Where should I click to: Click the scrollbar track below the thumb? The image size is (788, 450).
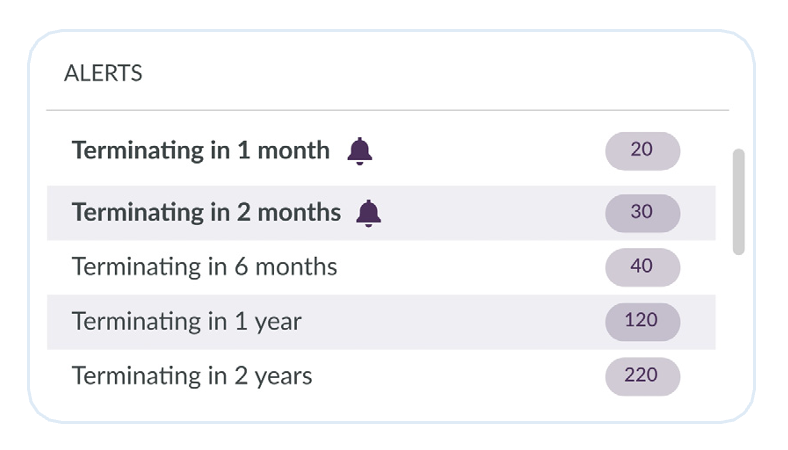coord(738,327)
